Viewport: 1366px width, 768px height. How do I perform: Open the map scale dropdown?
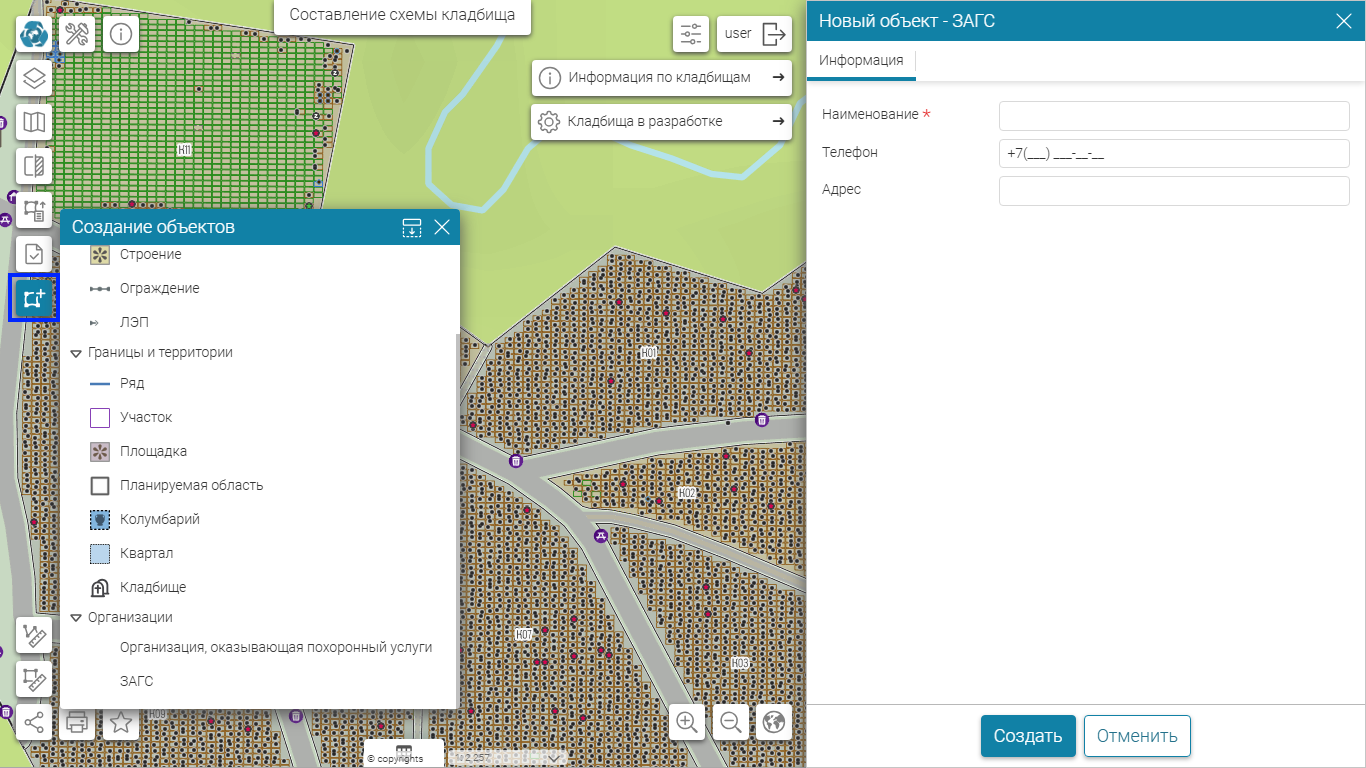coord(556,758)
